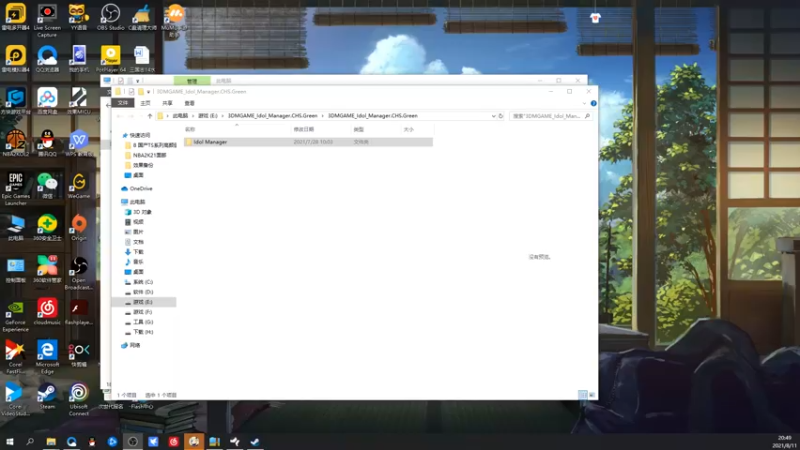Open 工具 (G:) drive in navigation pane
This screenshot has height=450, width=800.
tap(143, 322)
